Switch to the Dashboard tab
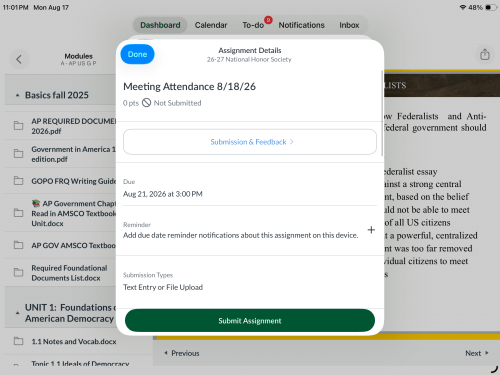 click(160, 25)
